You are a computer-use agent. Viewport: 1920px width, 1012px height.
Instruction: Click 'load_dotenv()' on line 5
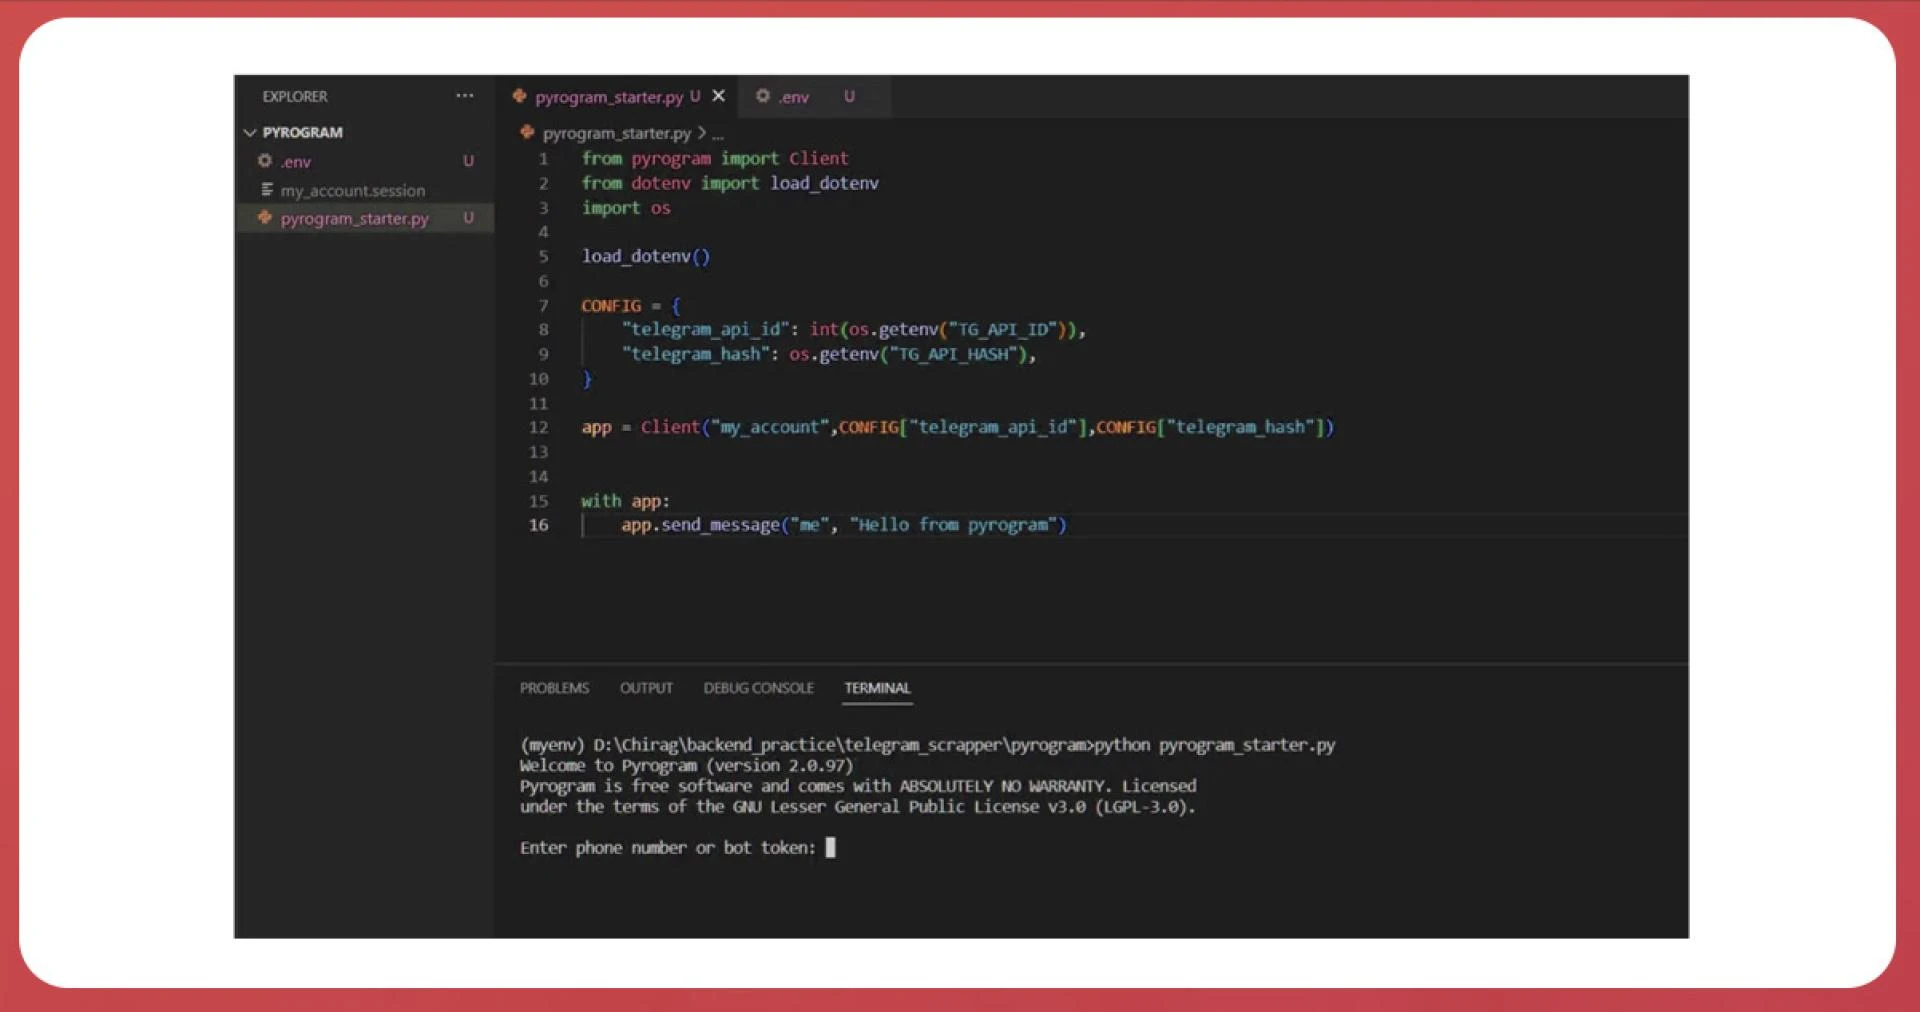click(x=646, y=256)
